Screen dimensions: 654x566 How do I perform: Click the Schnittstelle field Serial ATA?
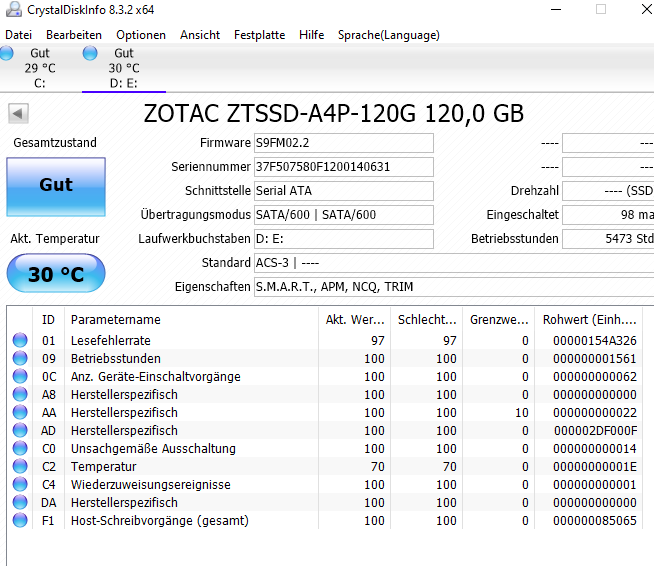pos(344,191)
